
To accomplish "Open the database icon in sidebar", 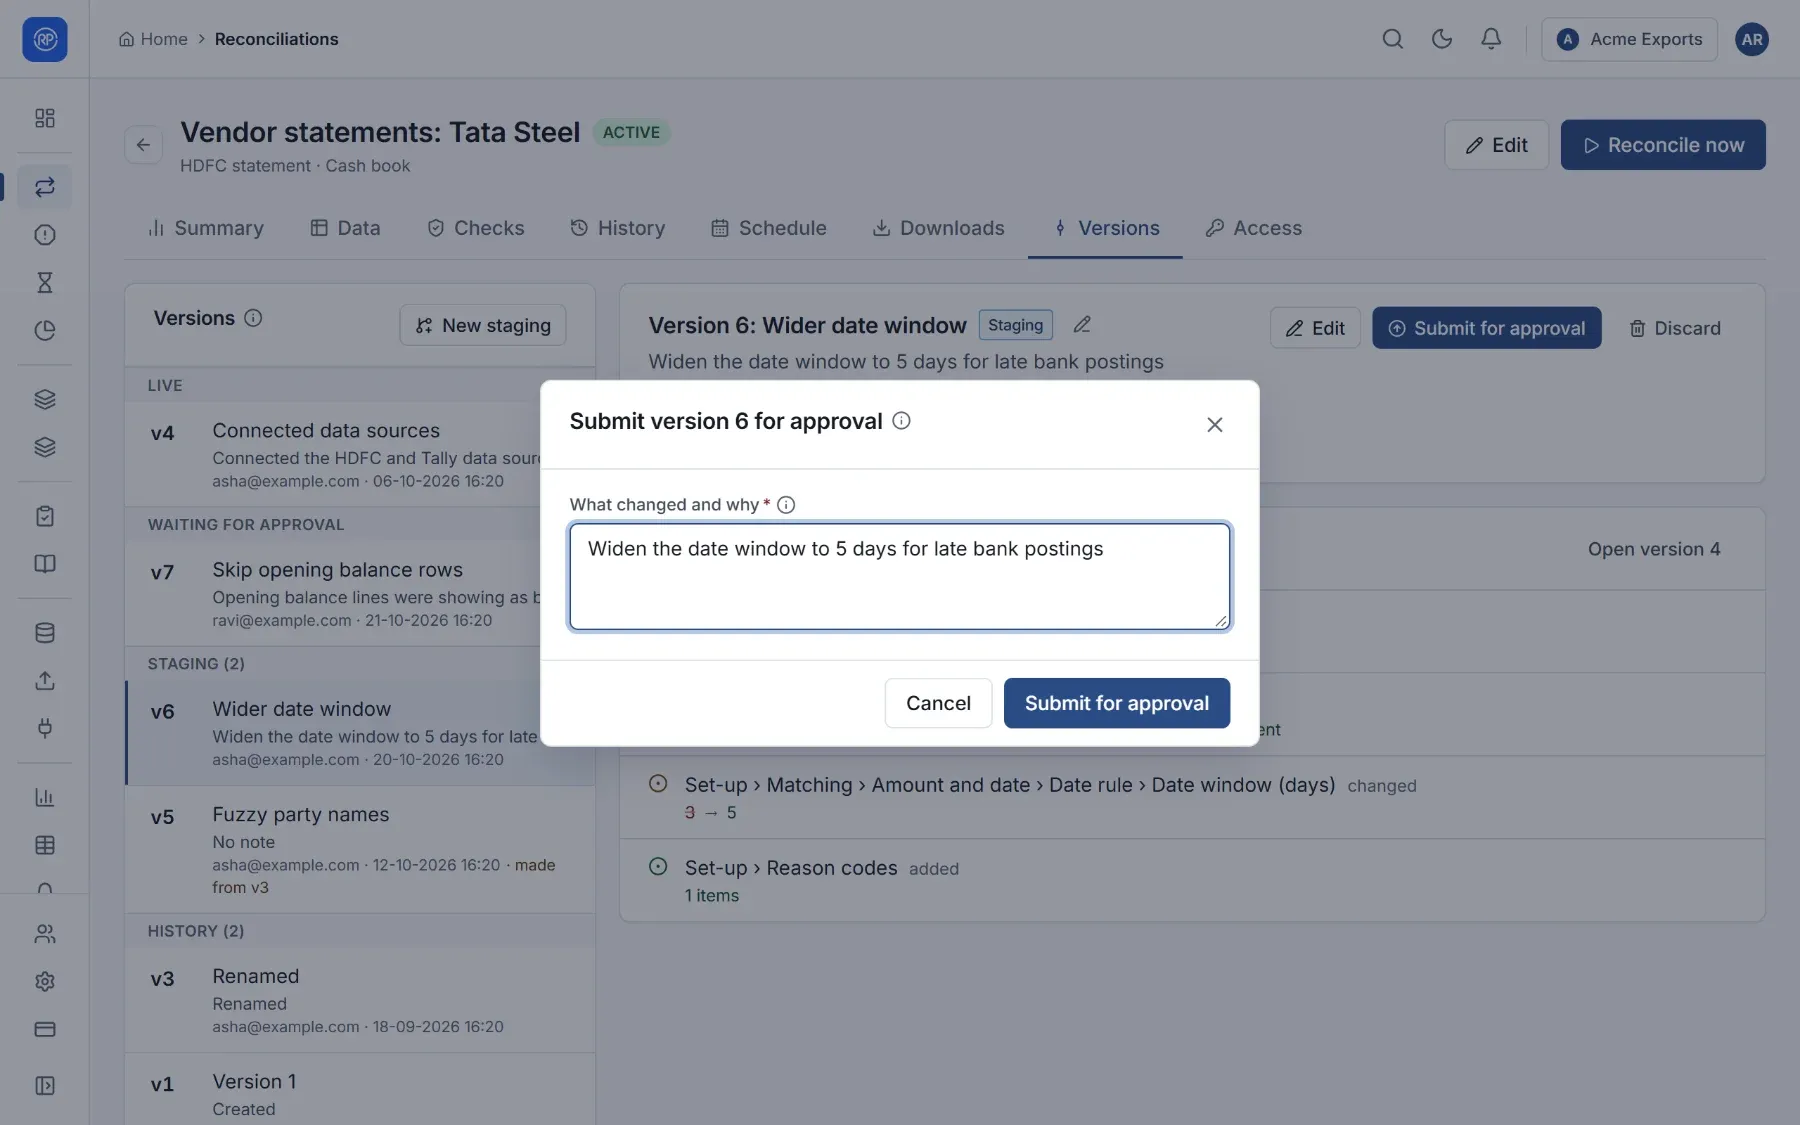I will pos(44,633).
